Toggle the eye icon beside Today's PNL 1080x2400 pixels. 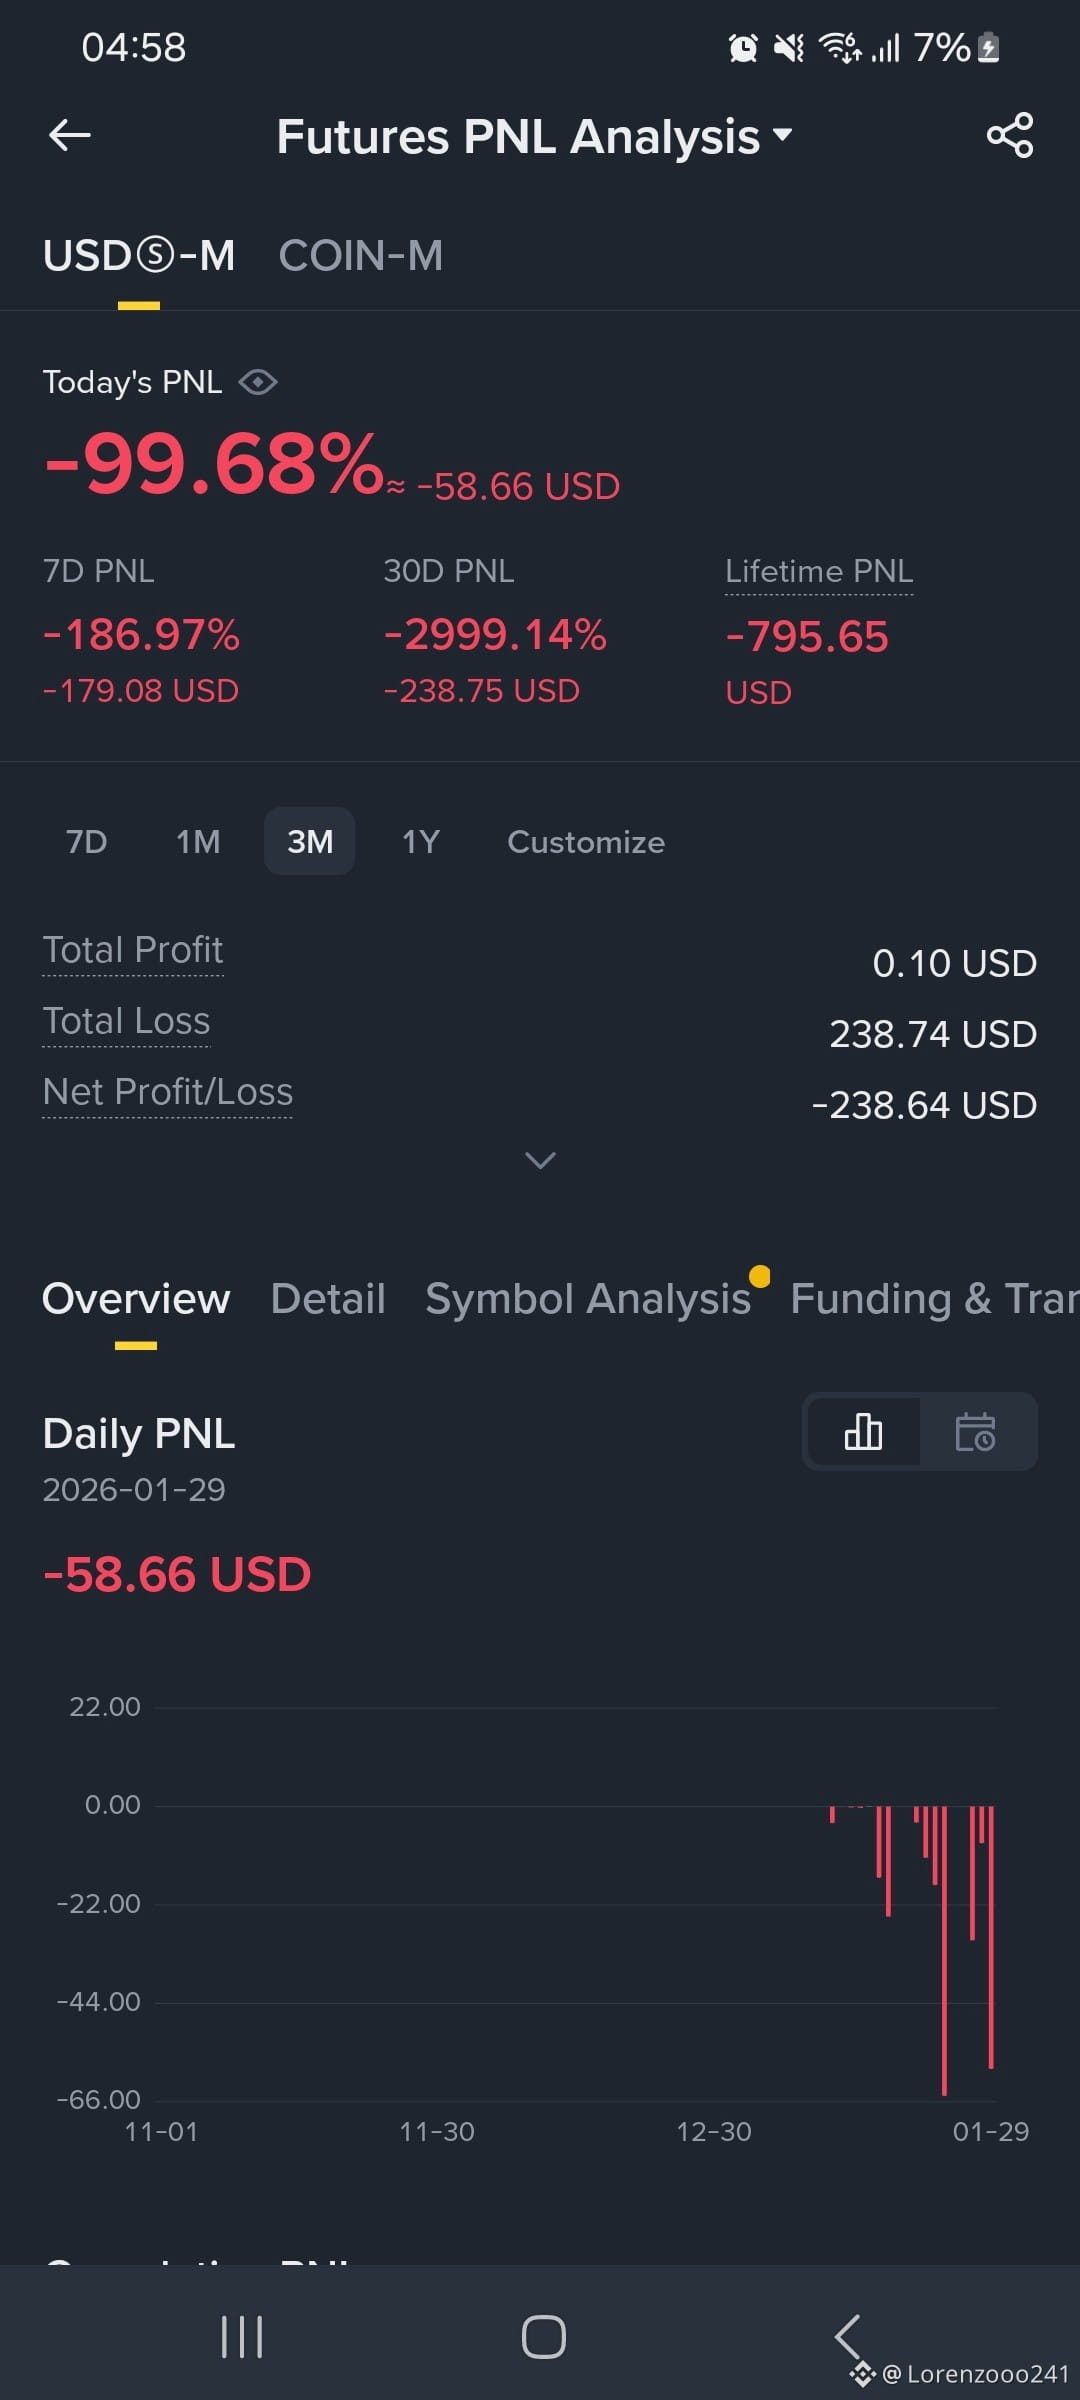pos(258,382)
